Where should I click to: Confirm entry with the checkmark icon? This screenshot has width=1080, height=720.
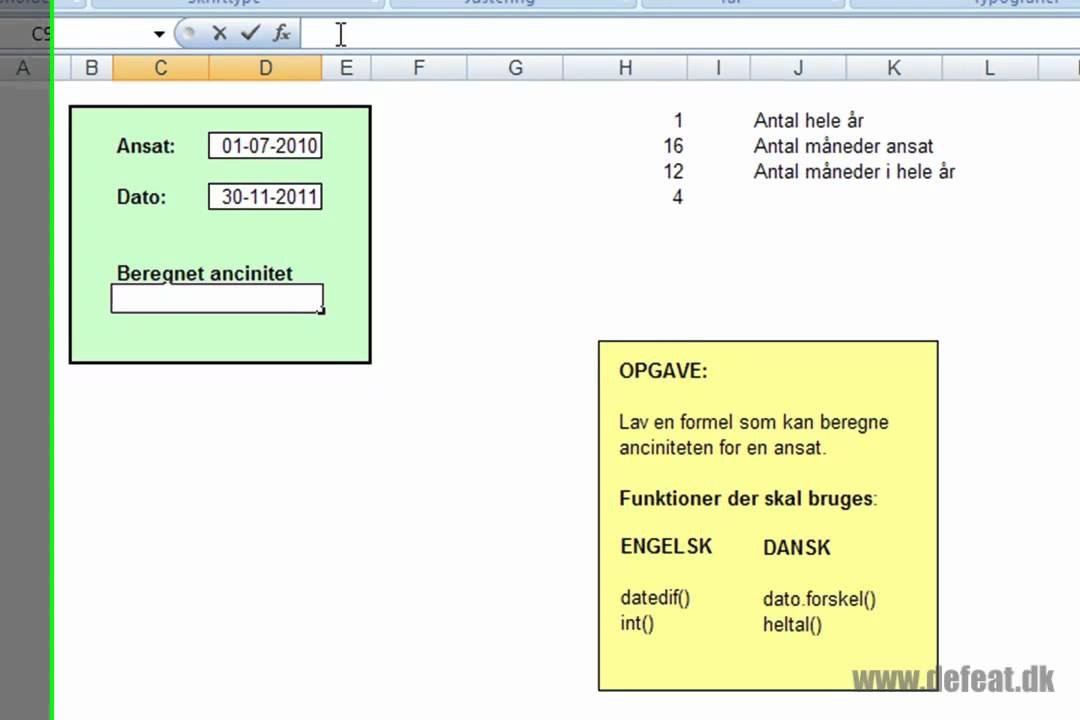pos(250,32)
